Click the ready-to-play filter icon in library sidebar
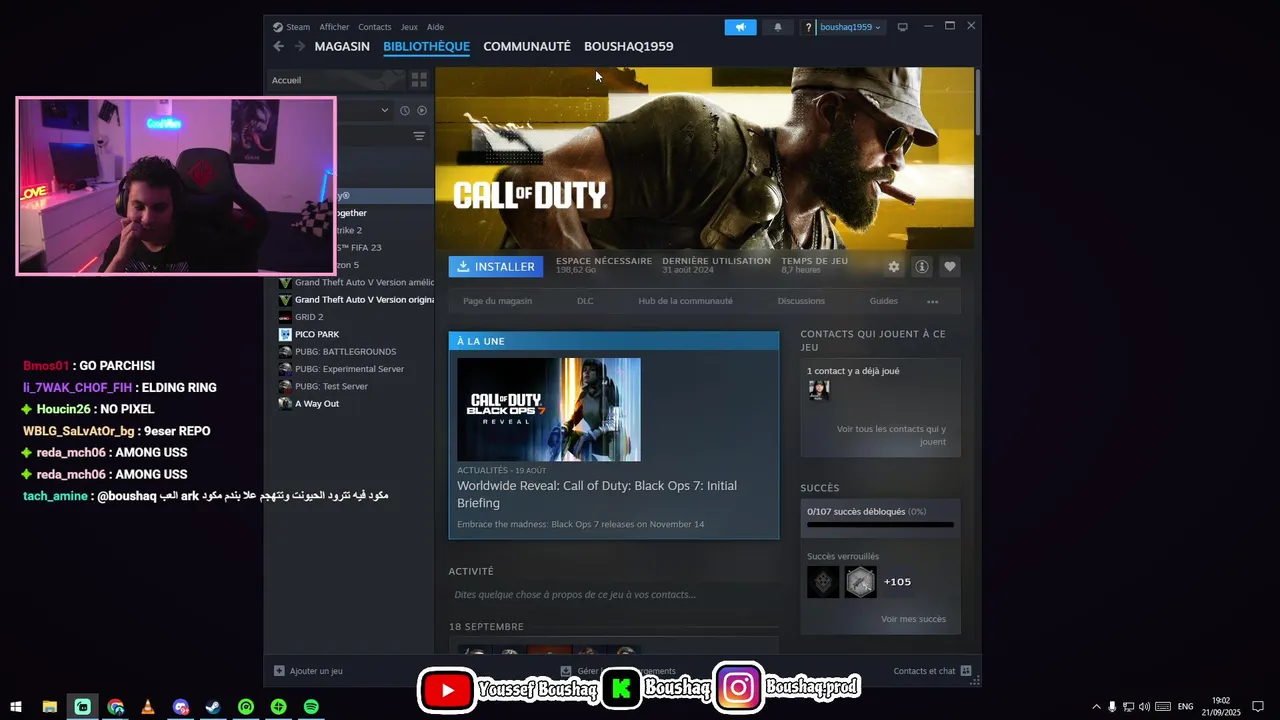This screenshot has height=720, width=1280. 422,110
